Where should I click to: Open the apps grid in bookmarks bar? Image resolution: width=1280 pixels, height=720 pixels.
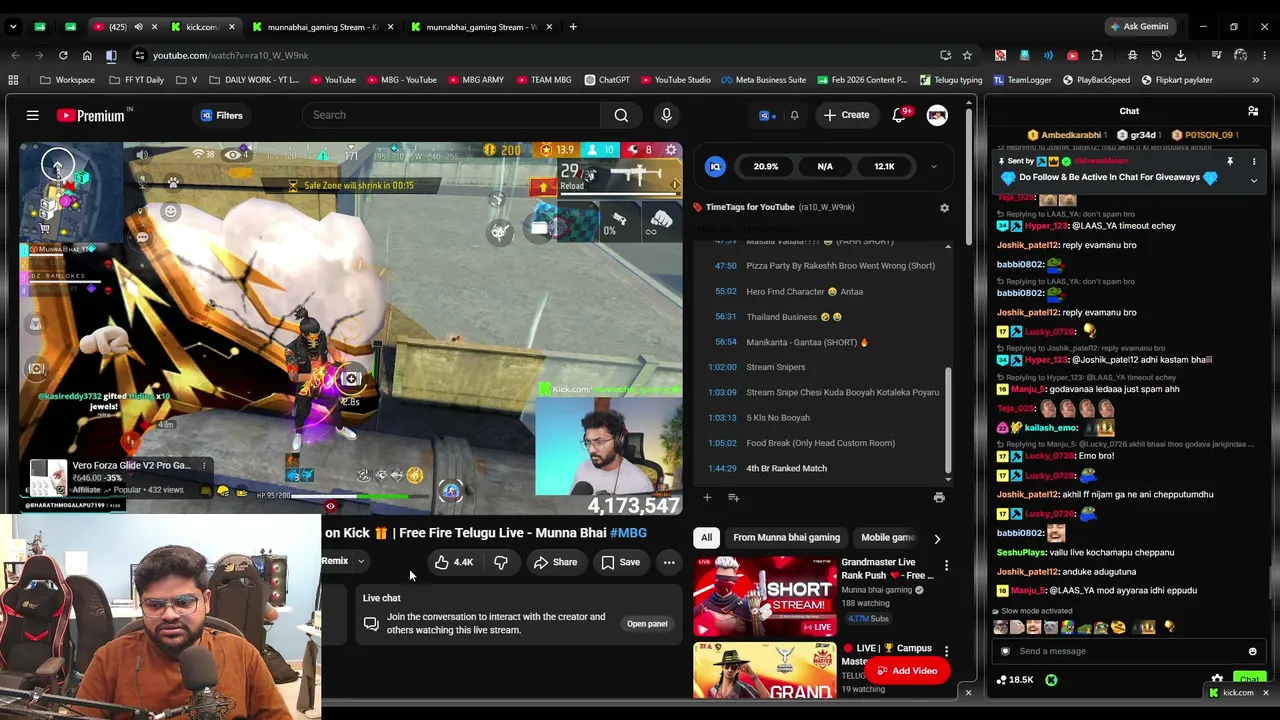[x=13, y=80]
